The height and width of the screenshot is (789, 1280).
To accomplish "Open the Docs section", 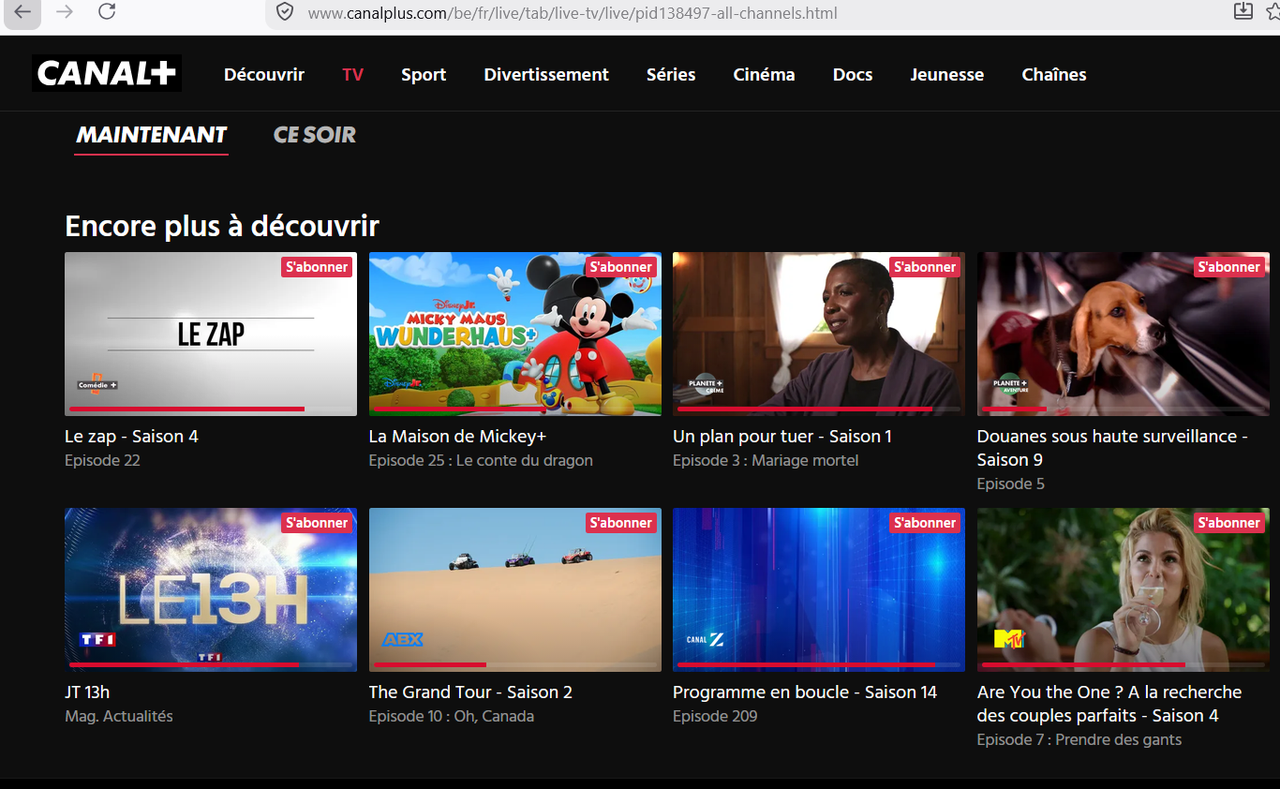I will (x=853, y=74).
